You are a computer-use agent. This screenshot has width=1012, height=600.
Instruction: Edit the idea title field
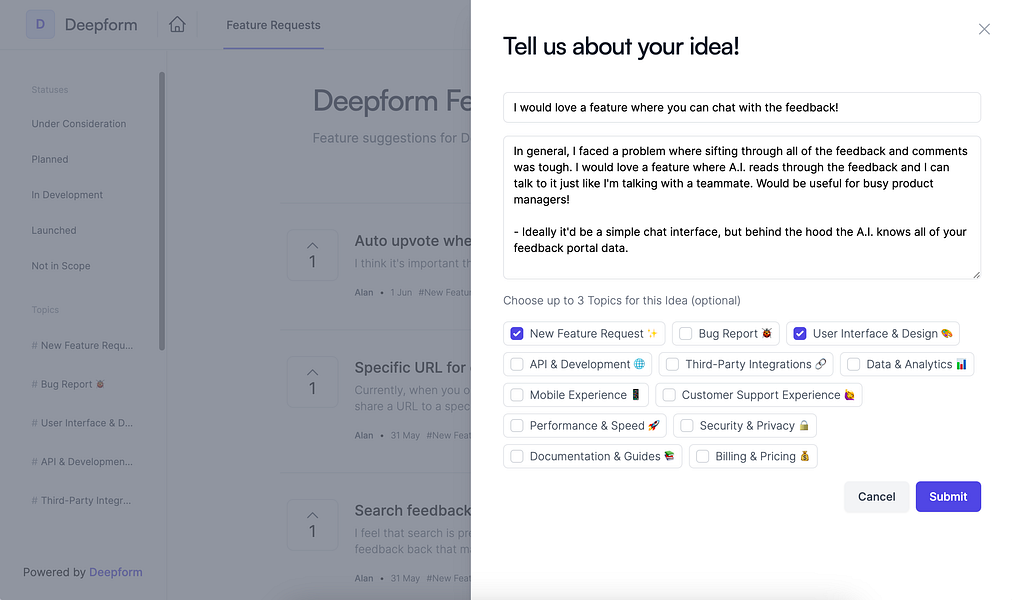pyautogui.click(x=742, y=108)
